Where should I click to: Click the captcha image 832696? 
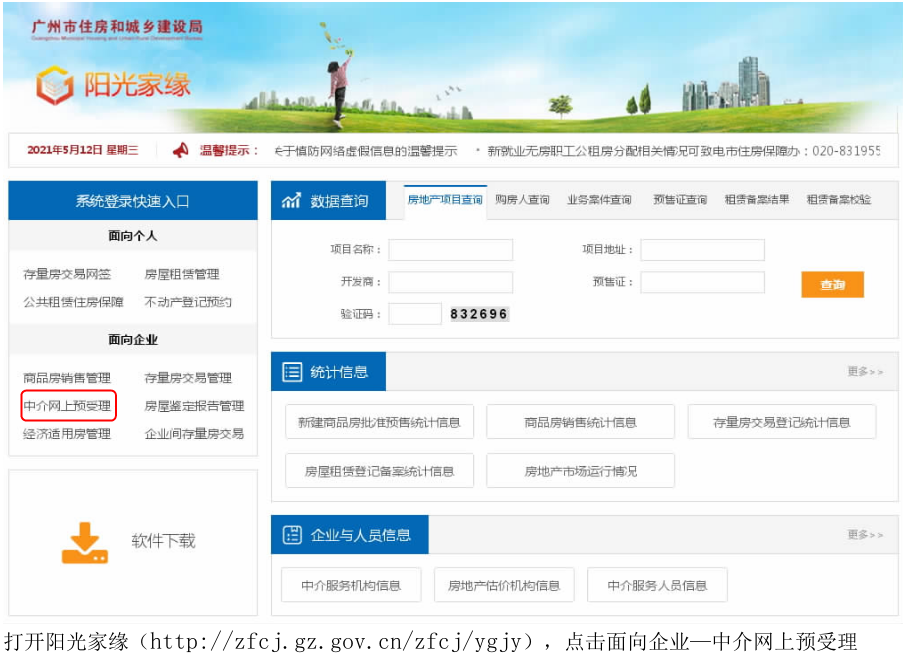(x=479, y=314)
